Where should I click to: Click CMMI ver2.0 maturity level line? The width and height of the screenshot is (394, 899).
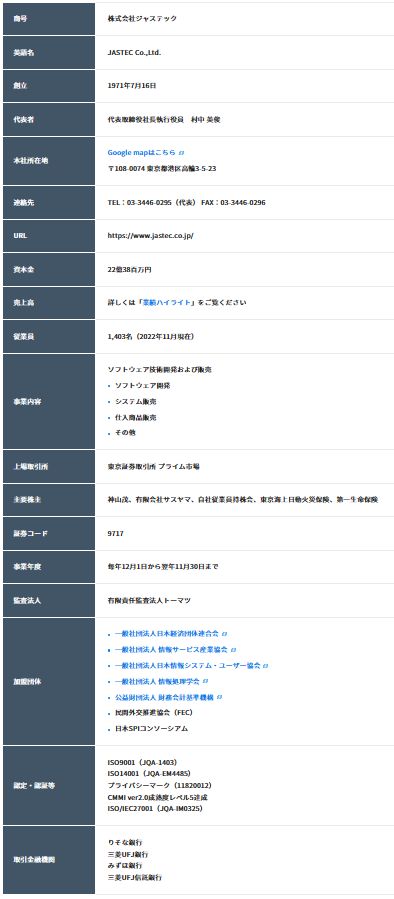pos(157,797)
